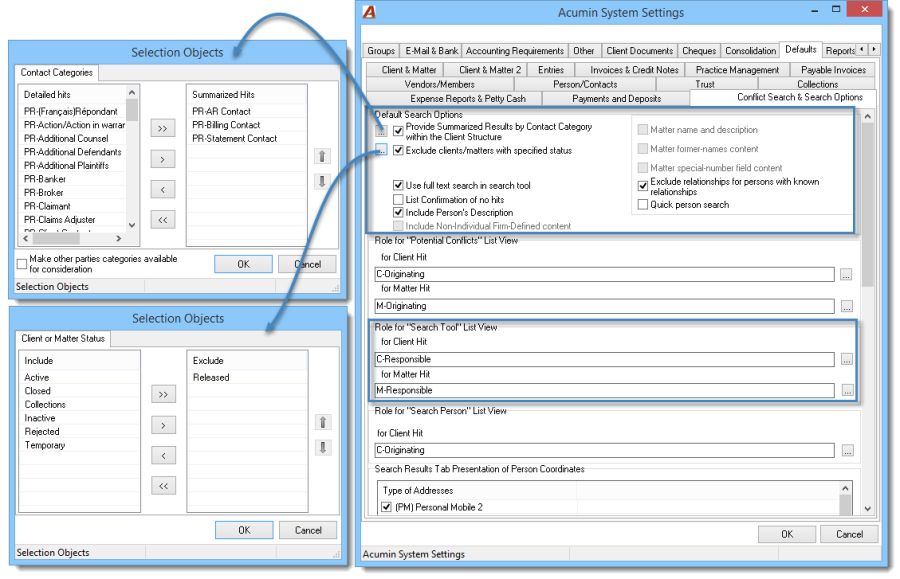Uncheck (PM) Personal Mobile 2 address type
Viewport: 900px width, 579px height.
tap(386, 507)
